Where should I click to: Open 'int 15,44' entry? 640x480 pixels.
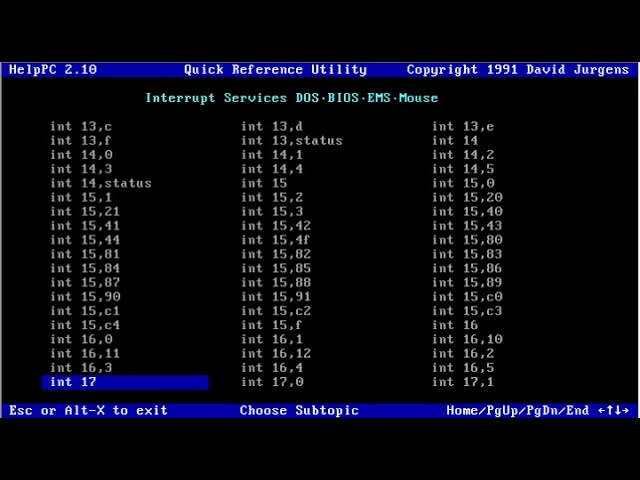tap(85, 240)
